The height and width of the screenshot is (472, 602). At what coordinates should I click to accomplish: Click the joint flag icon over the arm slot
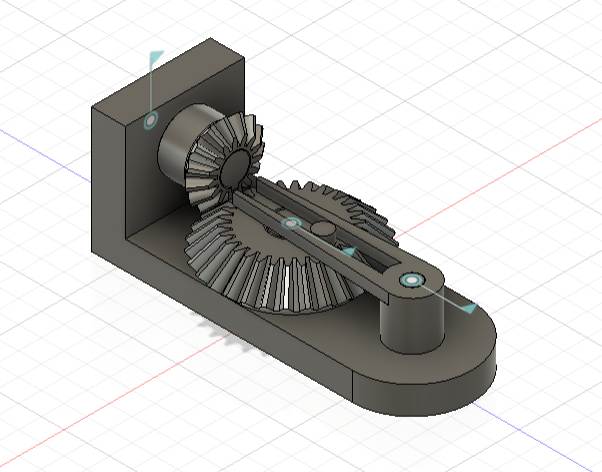coord(350,252)
